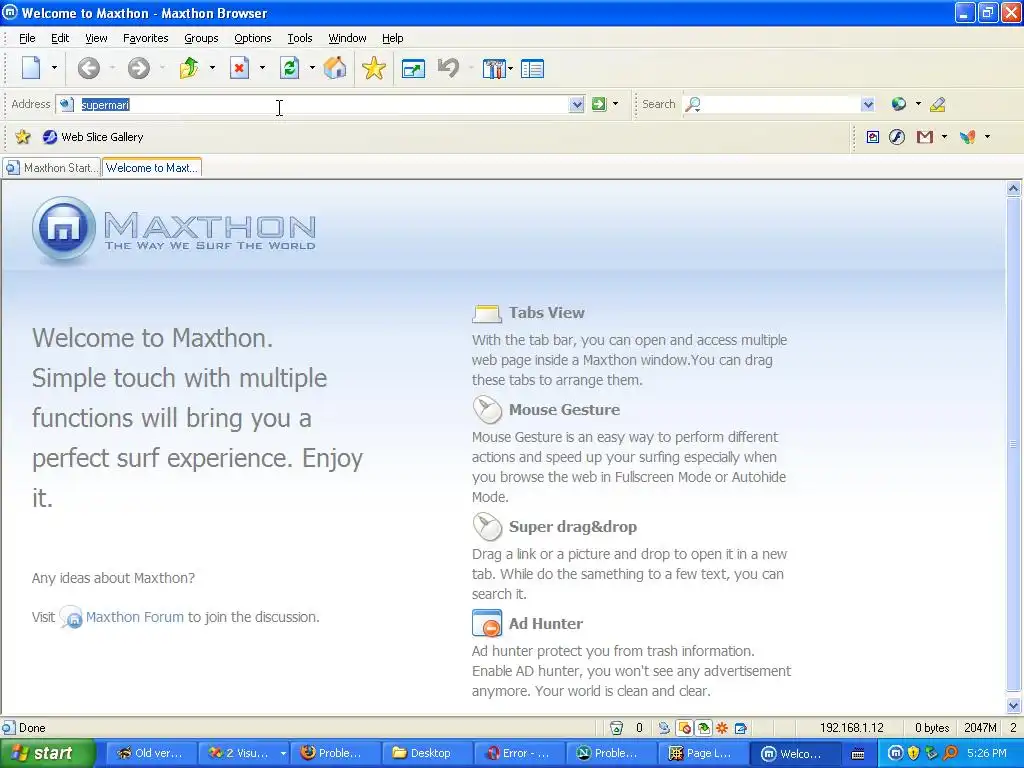This screenshot has height=768, width=1024.
Task: Expand the Refresh button dropdown arrow
Action: (x=312, y=68)
